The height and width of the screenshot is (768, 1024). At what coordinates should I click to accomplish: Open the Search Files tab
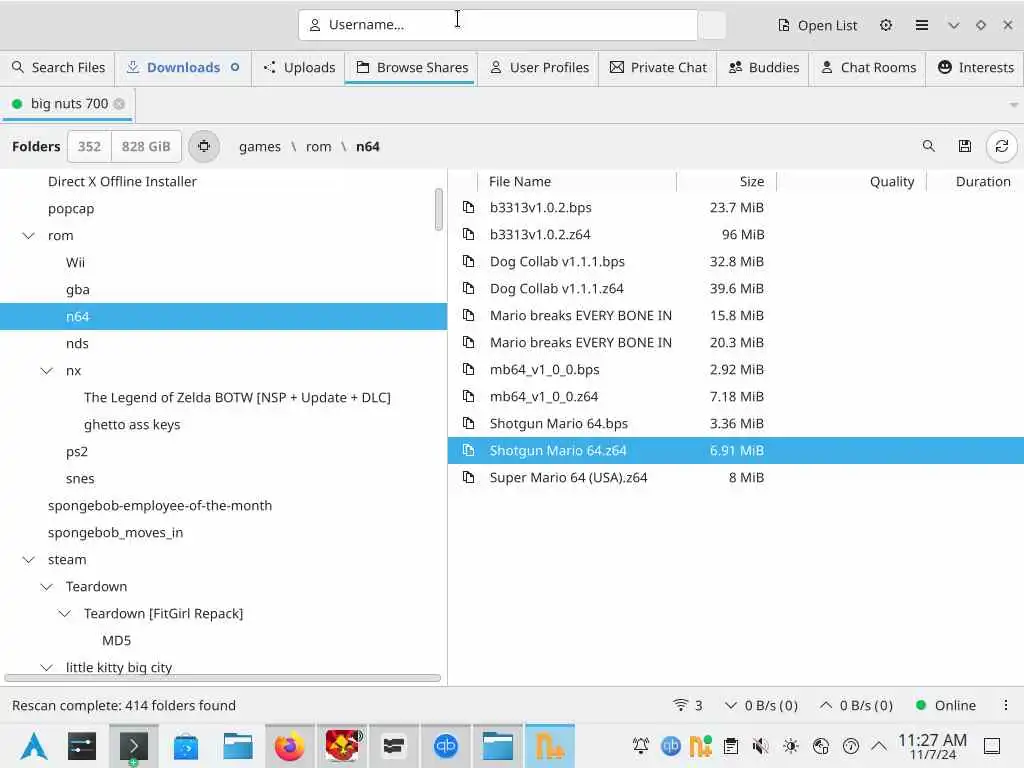pos(58,67)
